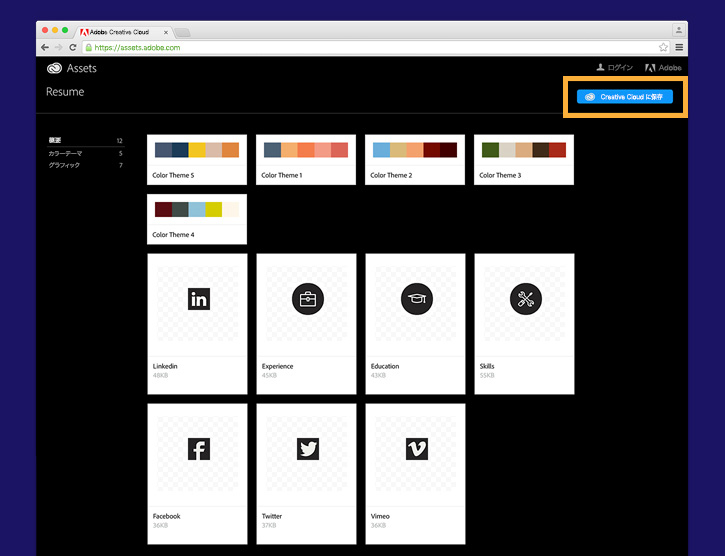Click the Skills asset name
The width and height of the screenshot is (725, 556).
(487, 366)
